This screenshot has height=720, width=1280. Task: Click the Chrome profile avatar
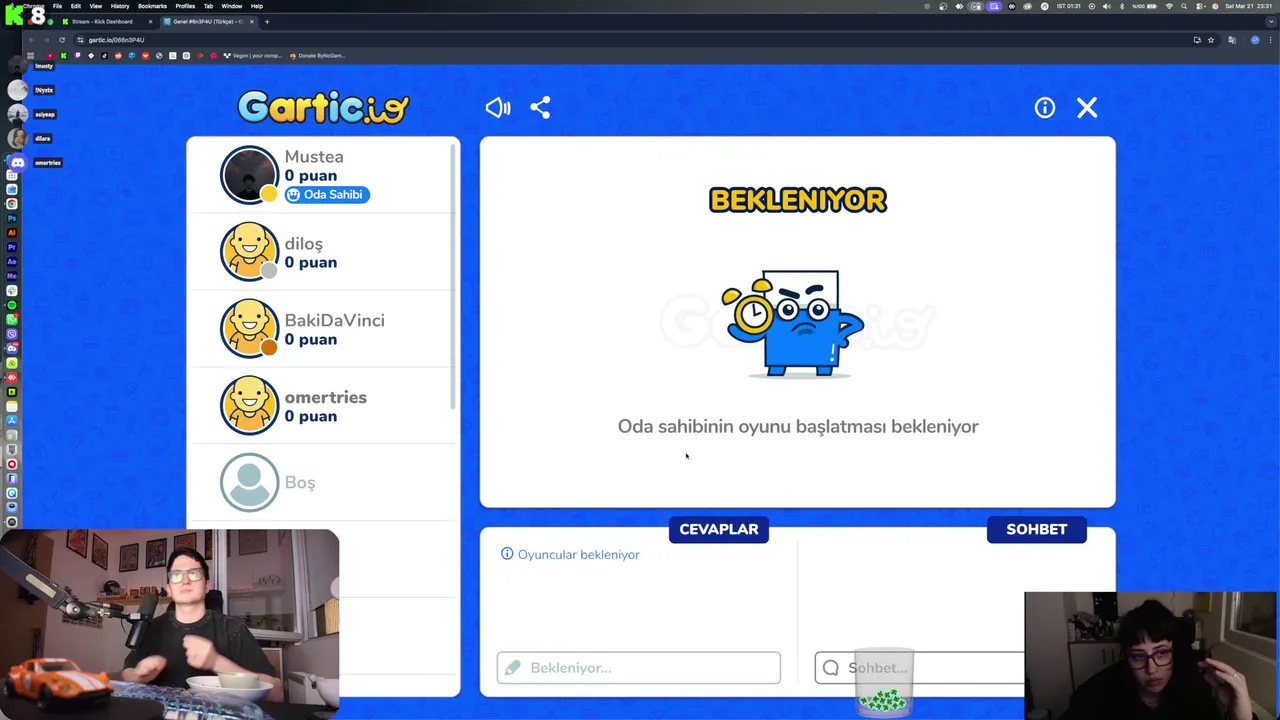coord(1255,40)
